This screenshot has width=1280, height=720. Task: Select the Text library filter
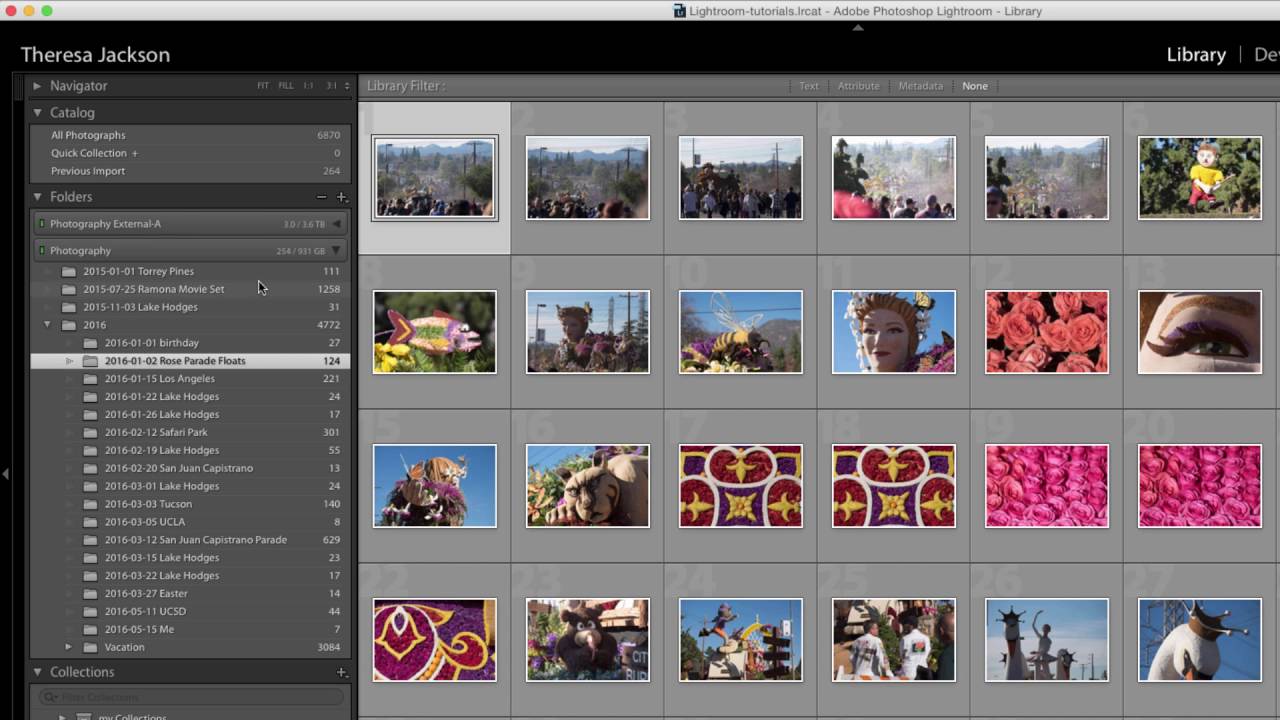click(809, 86)
